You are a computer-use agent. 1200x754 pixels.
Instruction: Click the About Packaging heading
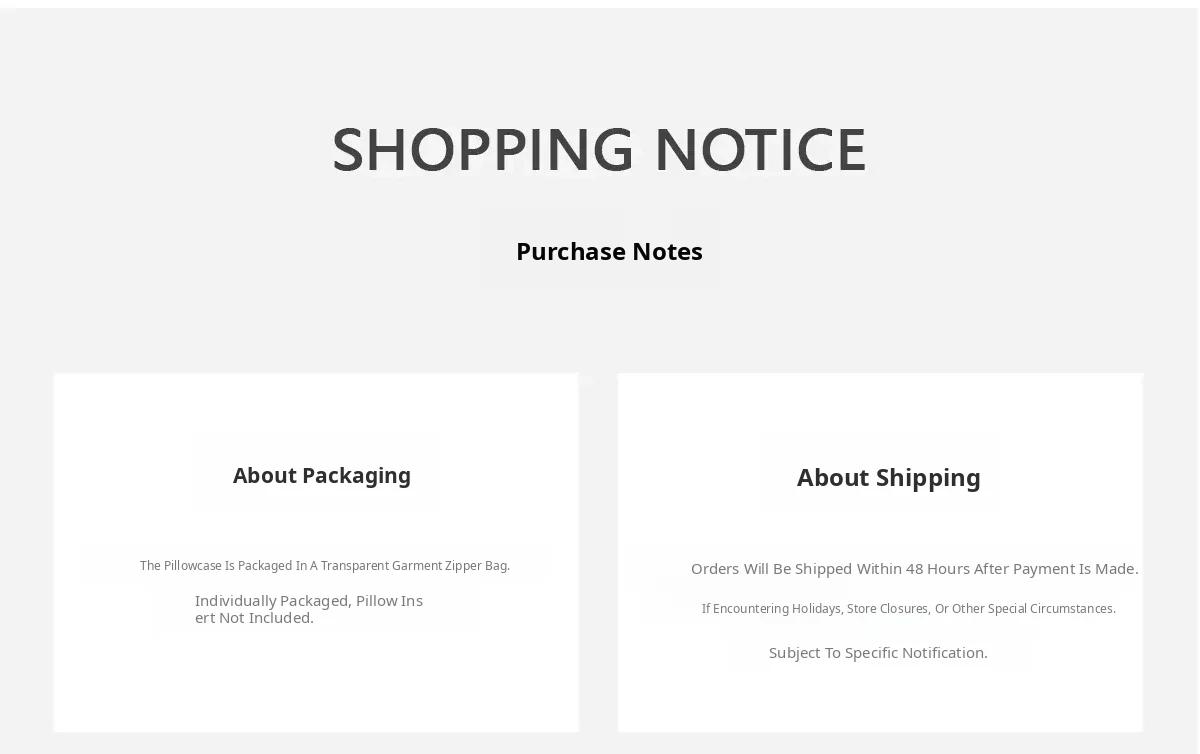(x=322, y=476)
